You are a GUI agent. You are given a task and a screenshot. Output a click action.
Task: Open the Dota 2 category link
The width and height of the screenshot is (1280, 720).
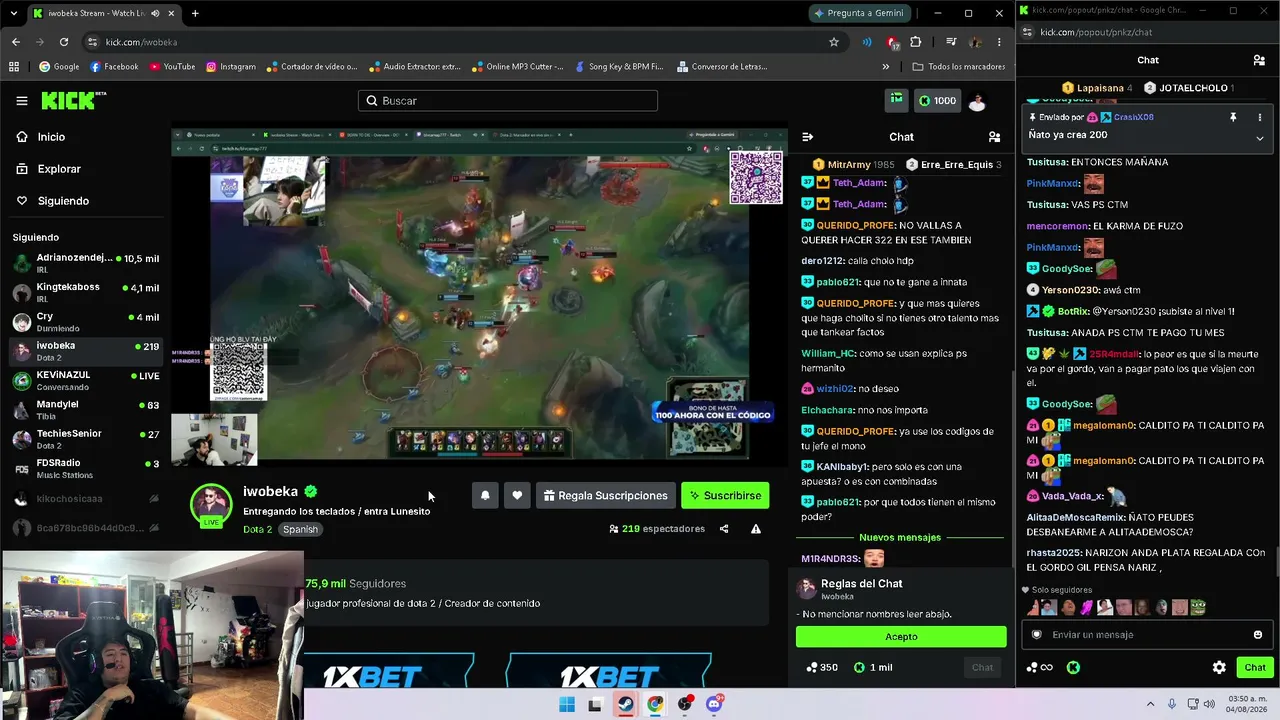point(257,529)
